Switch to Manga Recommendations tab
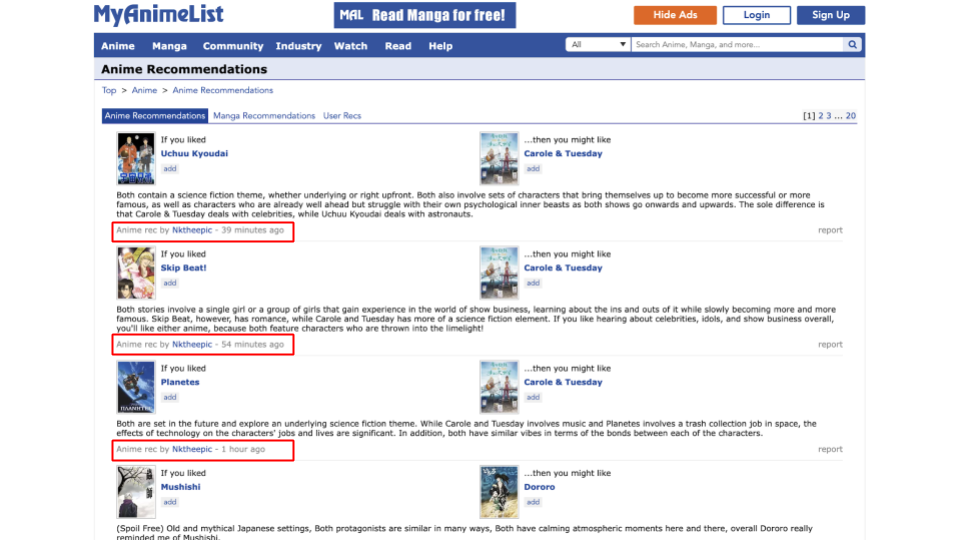This screenshot has height=540, width=960. coord(264,116)
